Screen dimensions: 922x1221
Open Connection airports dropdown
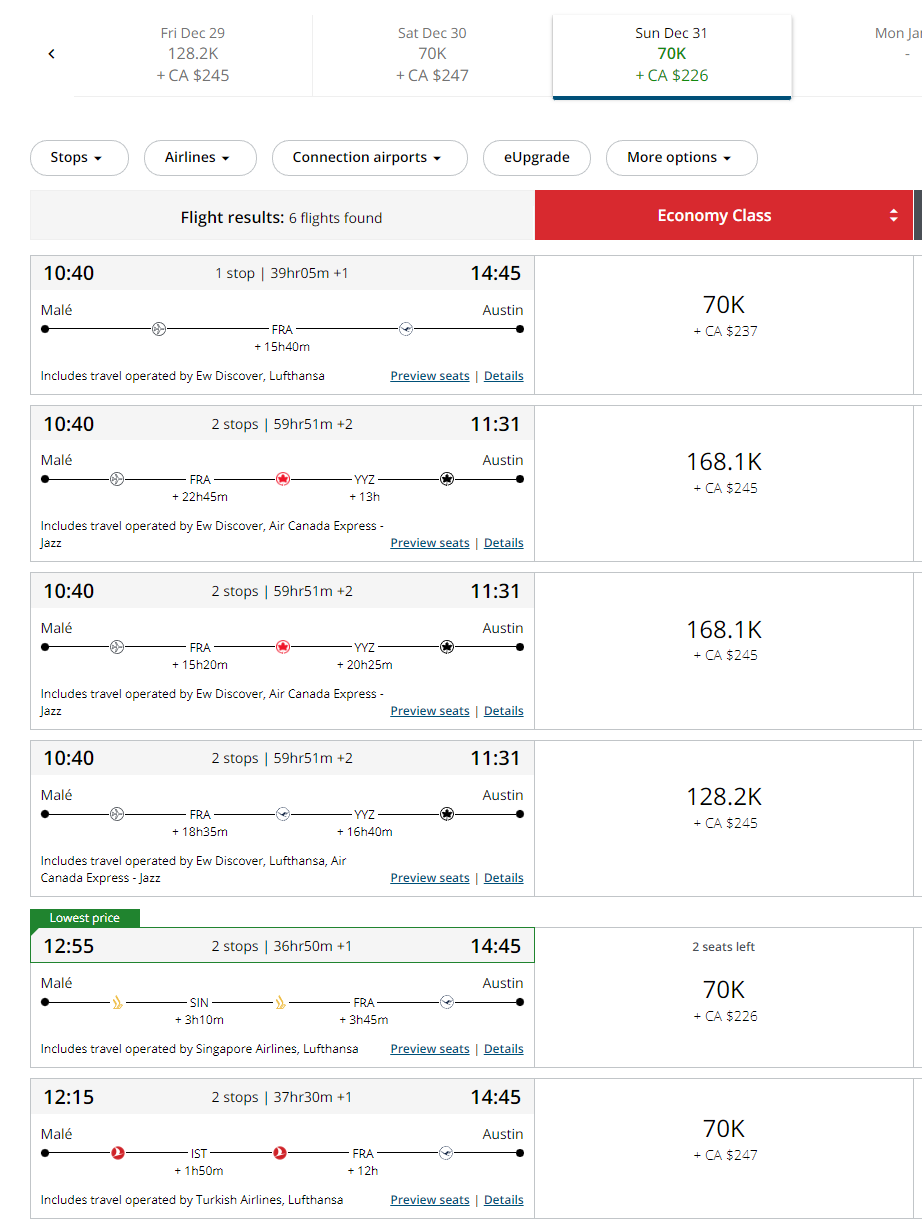(x=370, y=158)
